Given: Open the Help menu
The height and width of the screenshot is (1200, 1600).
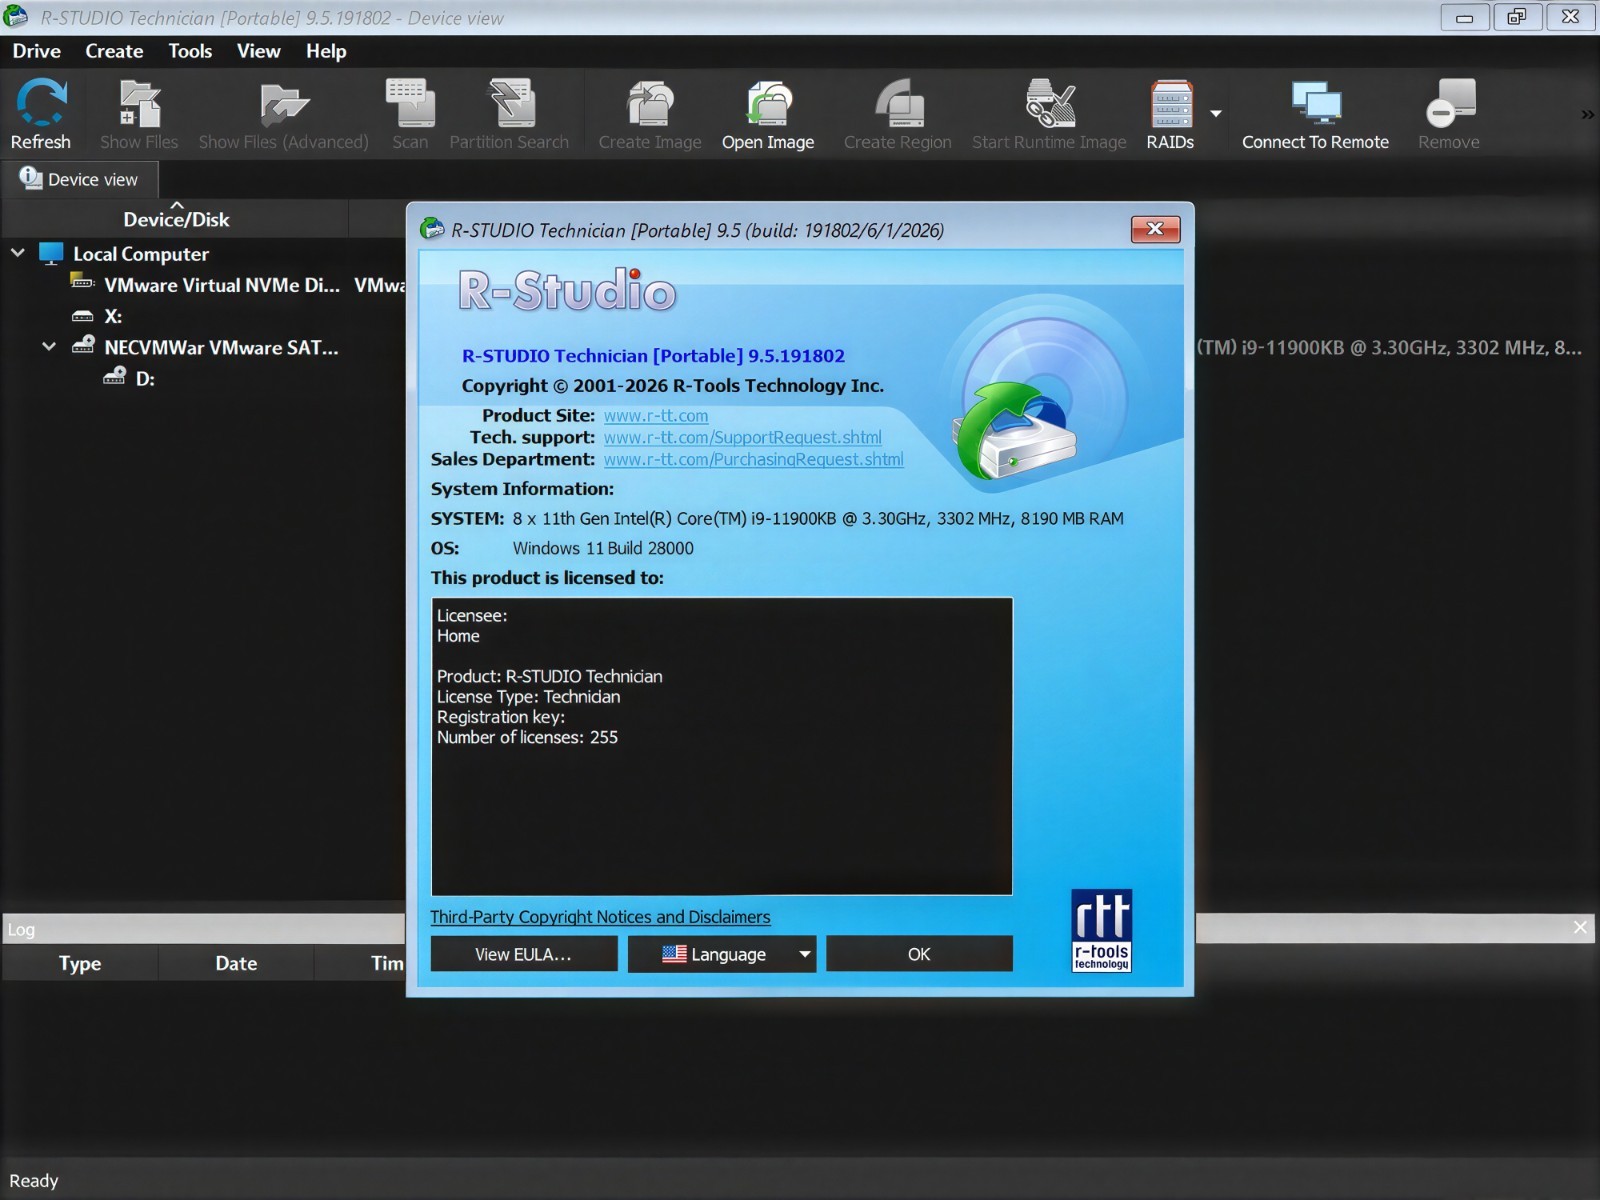Looking at the screenshot, I should (x=326, y=51).
